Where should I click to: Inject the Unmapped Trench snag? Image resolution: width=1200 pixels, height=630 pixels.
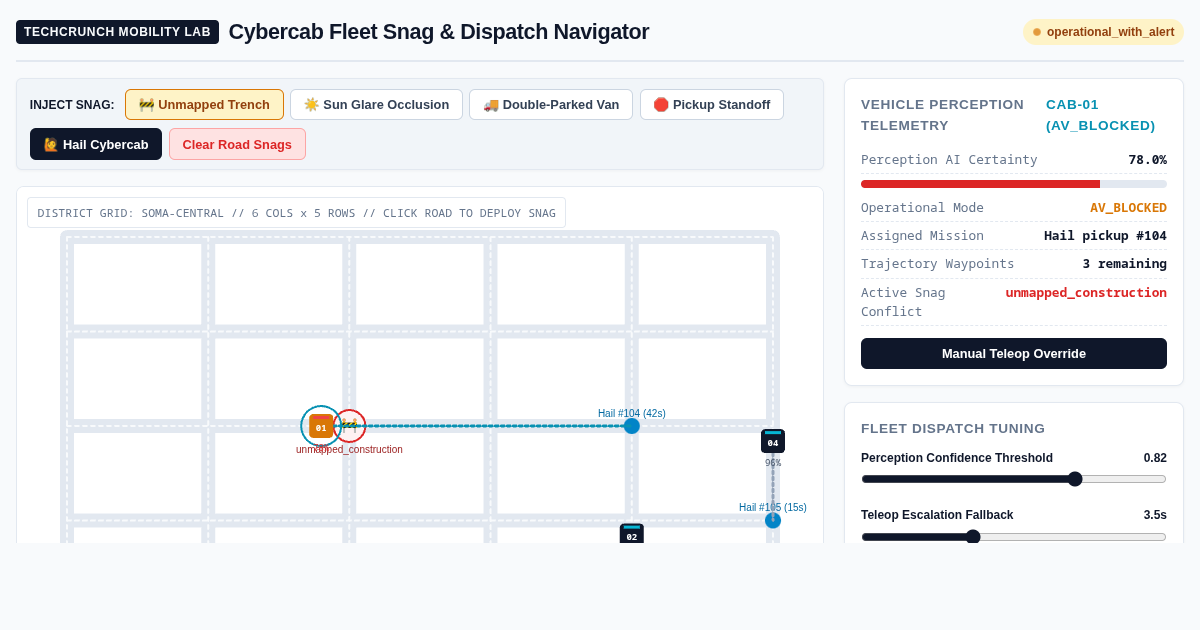tap(204, 104)
